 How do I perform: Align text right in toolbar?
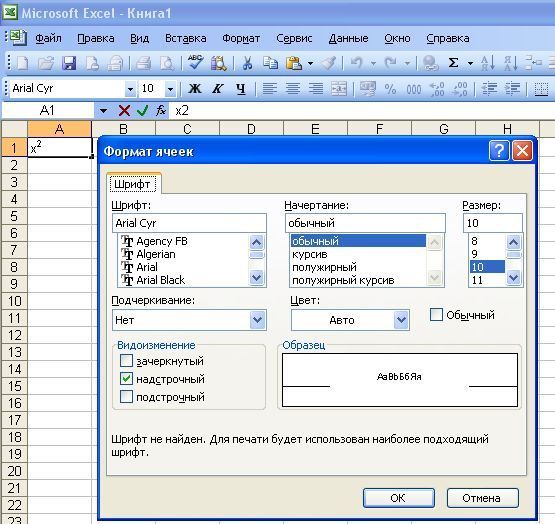click(x=316, y=89)
